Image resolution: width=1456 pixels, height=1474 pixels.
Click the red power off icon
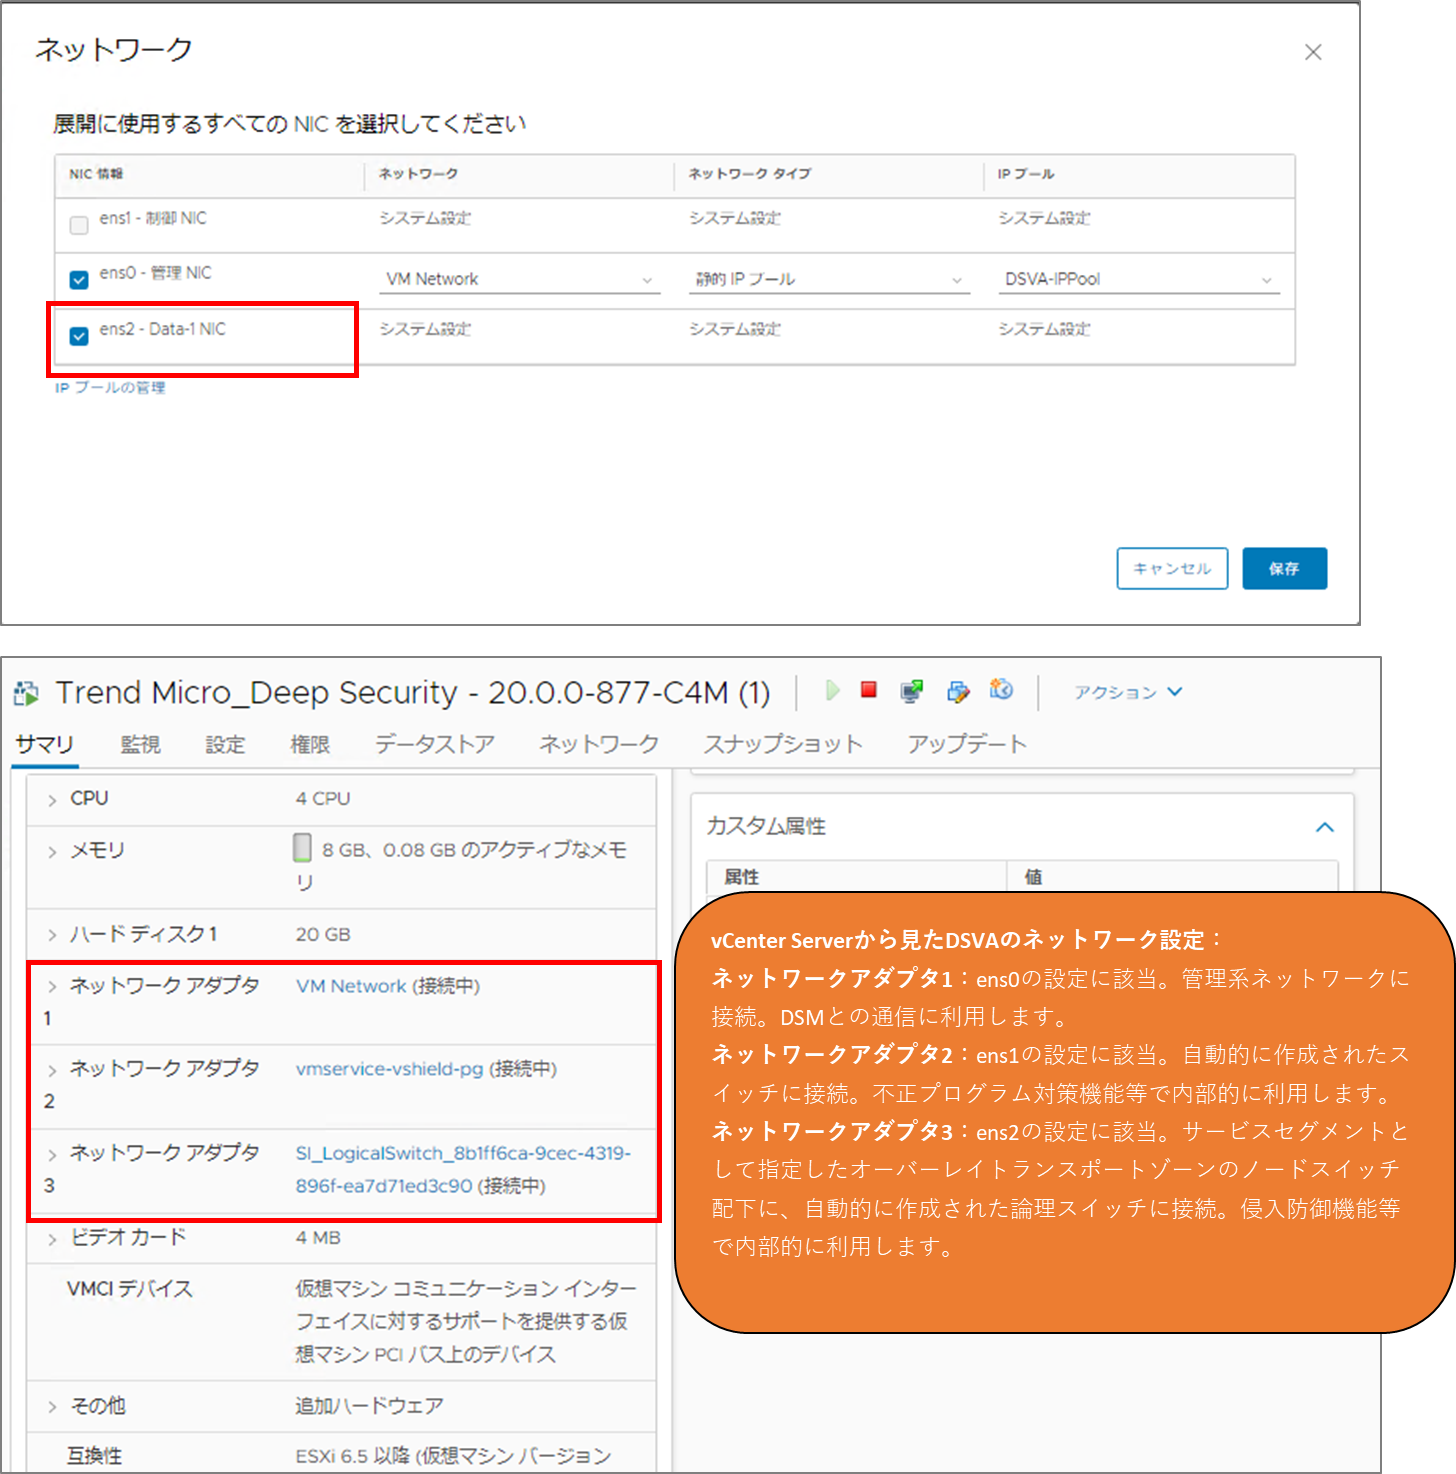869,690
